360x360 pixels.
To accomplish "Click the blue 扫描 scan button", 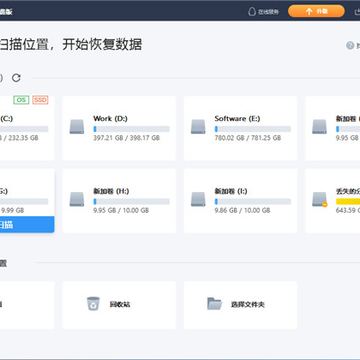I will tap(27, 225).
